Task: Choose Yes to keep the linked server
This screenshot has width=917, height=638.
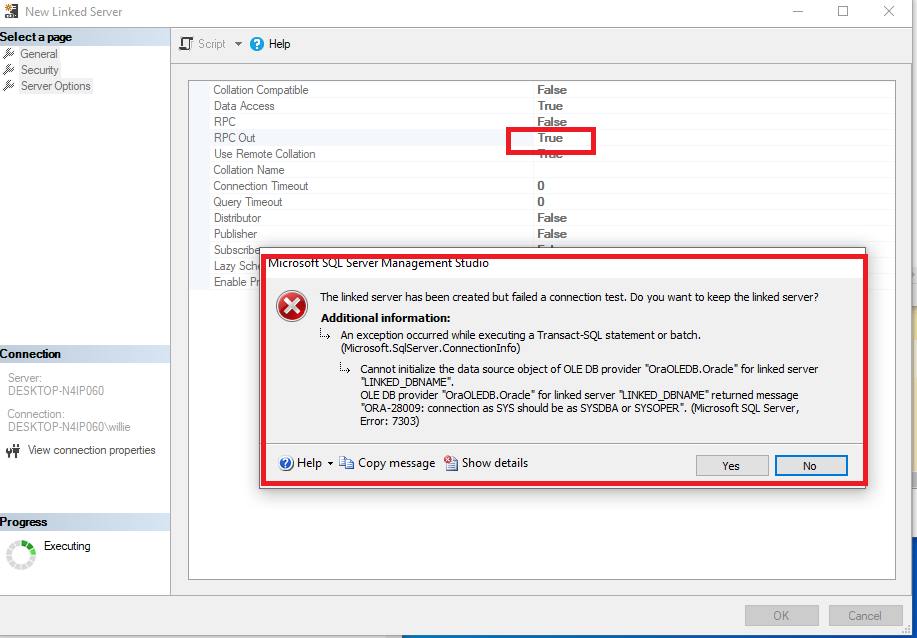Action: click(732, 465)
